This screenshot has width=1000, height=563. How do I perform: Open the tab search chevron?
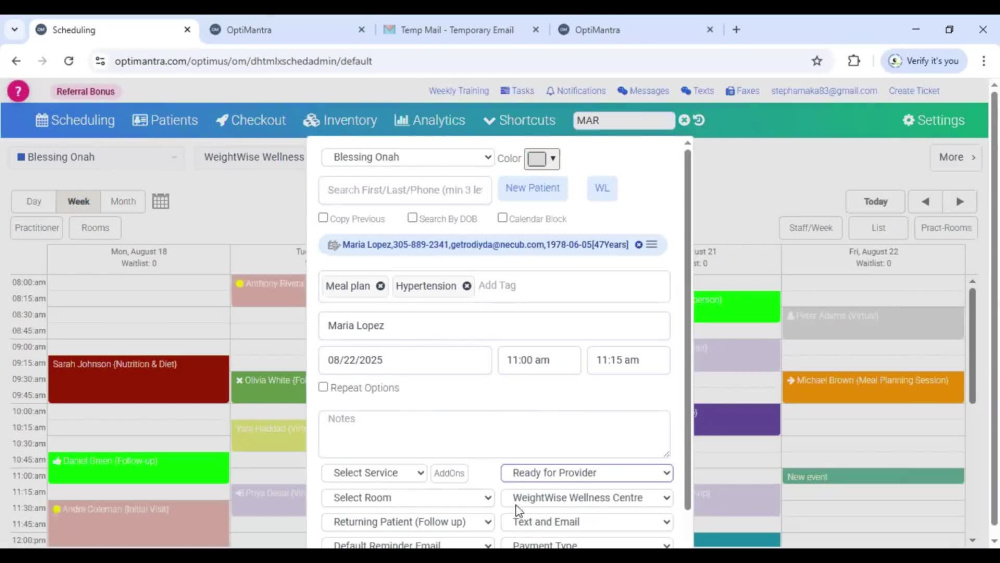point(14,29)
